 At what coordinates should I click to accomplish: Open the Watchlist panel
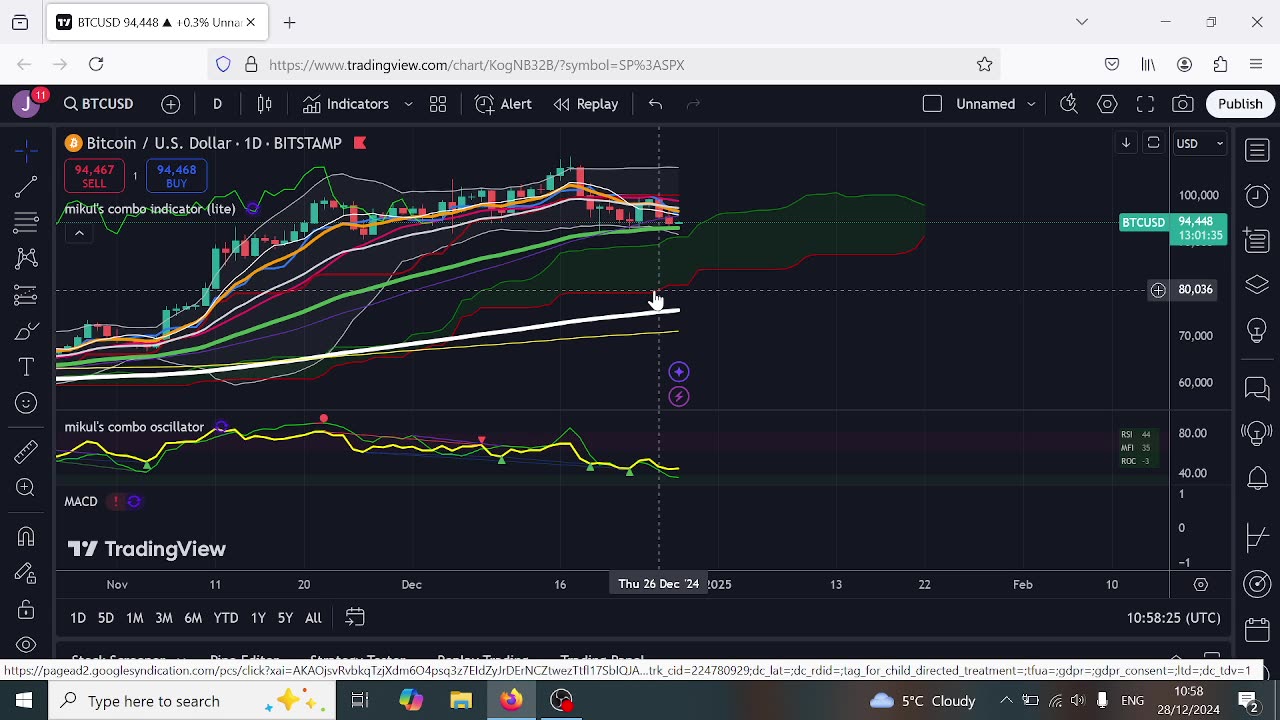pyautogui.click(x=1257, y=150)
